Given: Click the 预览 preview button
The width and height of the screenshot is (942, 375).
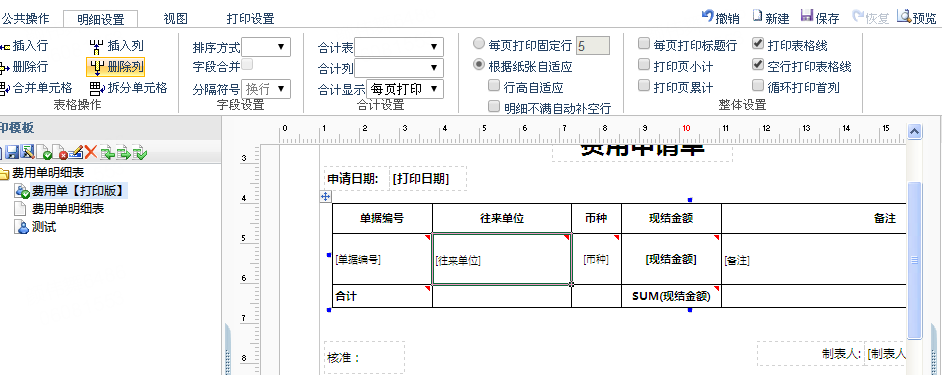Looking at the screenshot, I should 917,17.
